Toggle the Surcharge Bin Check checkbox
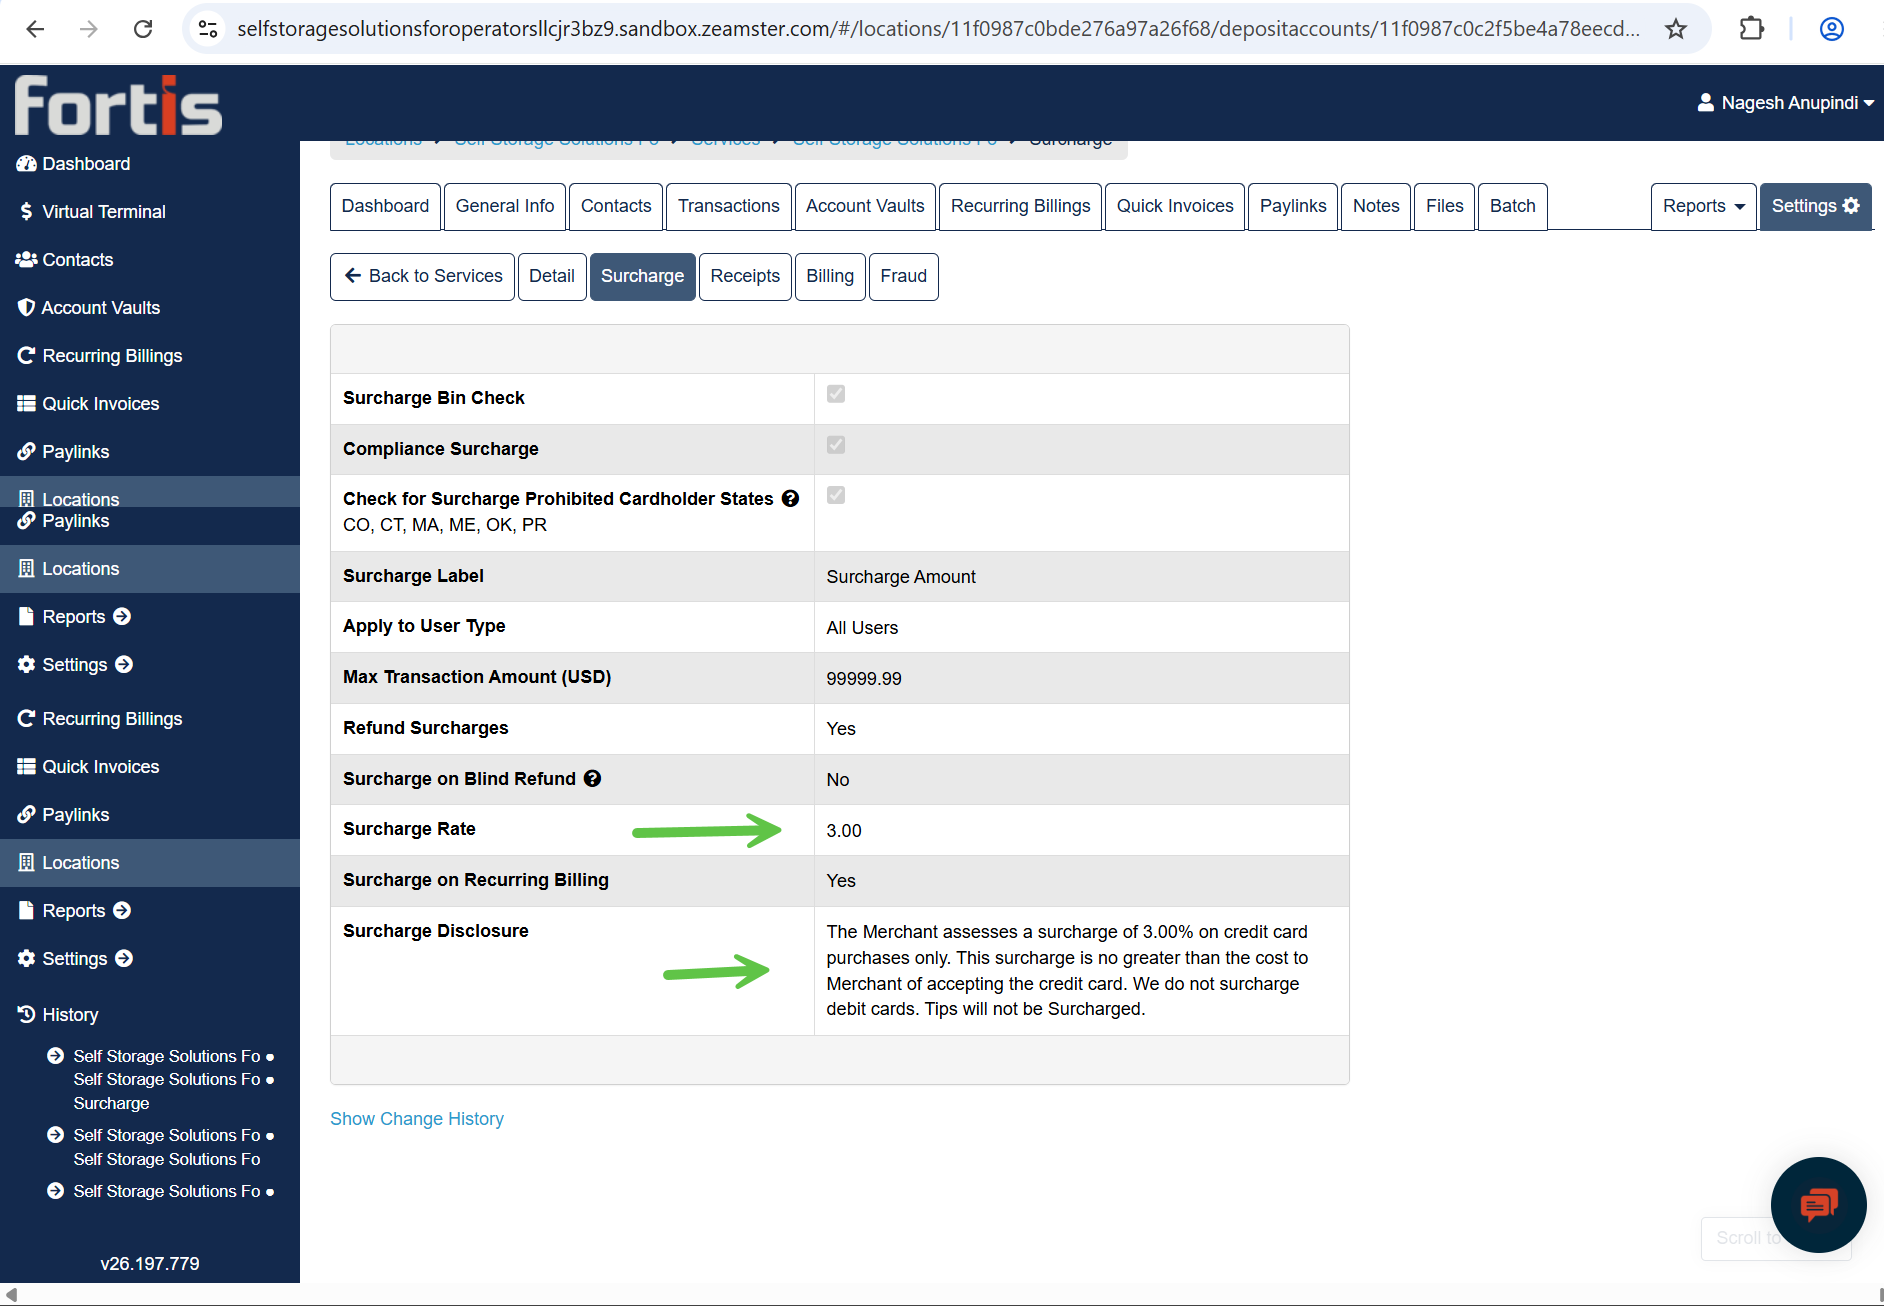 click(x=836, y=394)
